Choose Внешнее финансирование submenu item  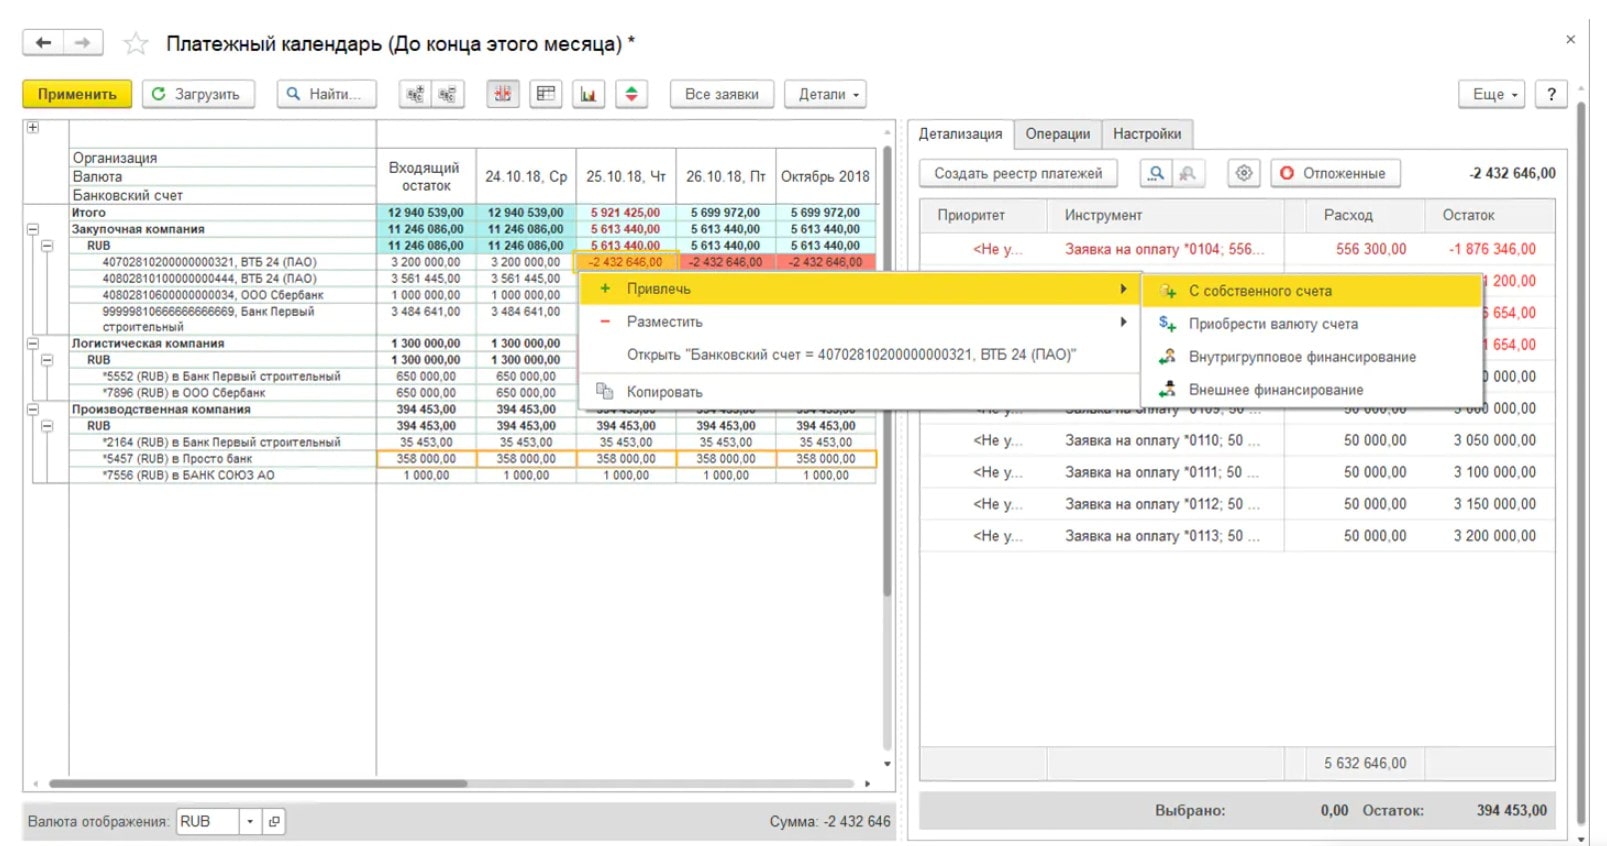point(1311,389)
